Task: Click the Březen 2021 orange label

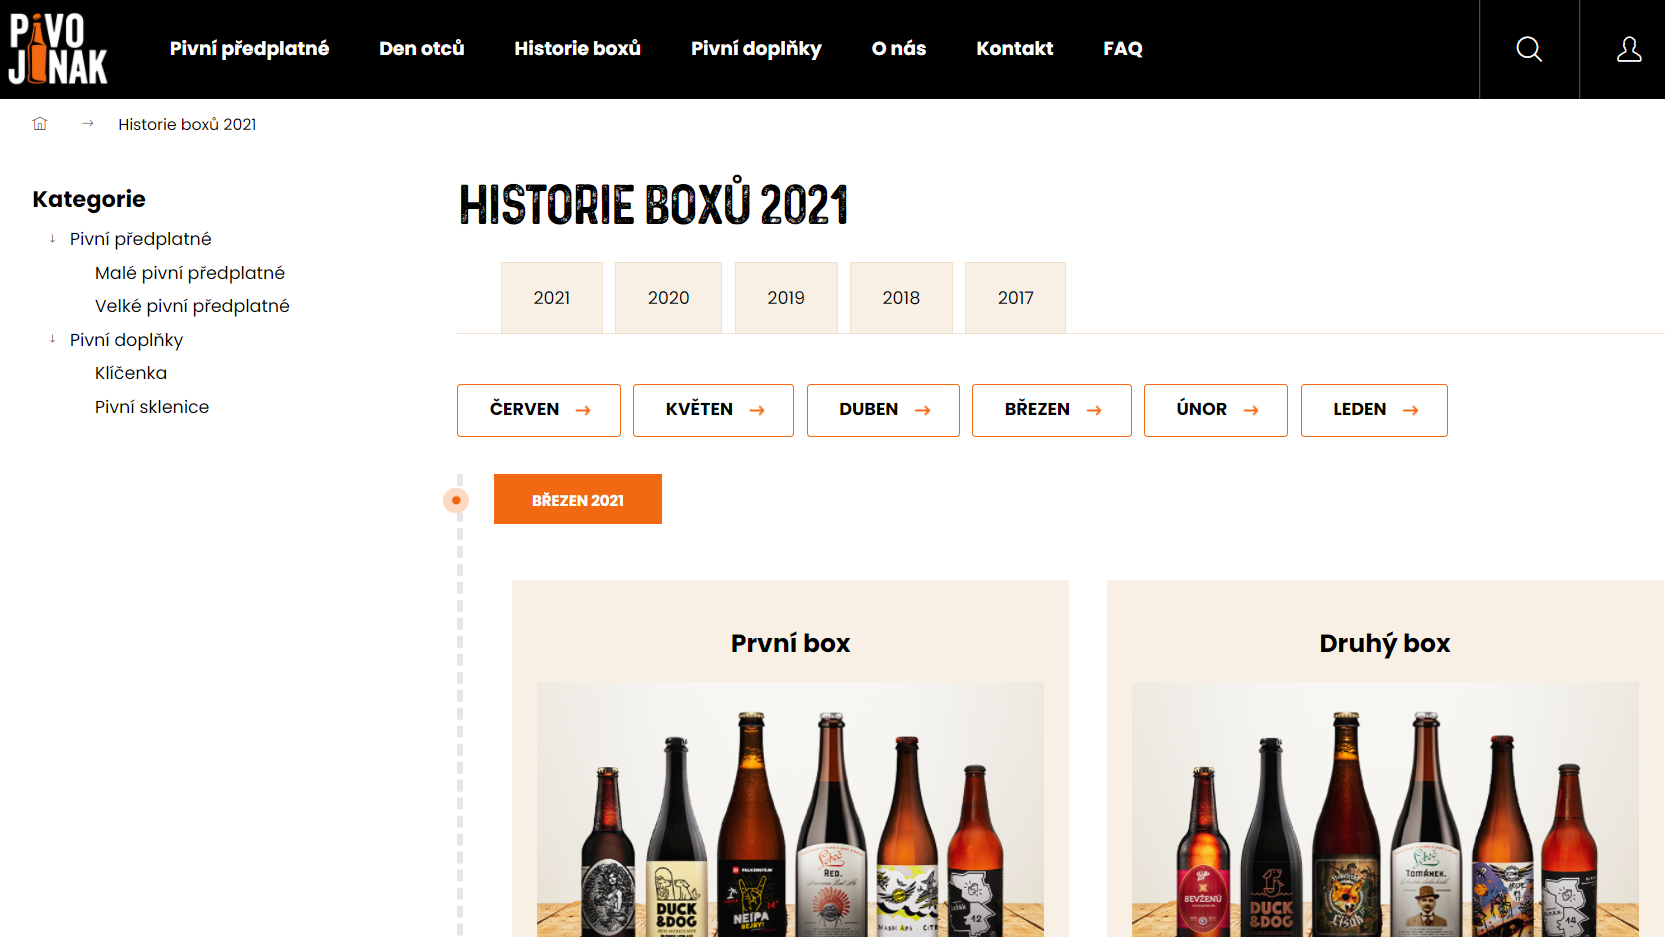Action: [577, 499]
